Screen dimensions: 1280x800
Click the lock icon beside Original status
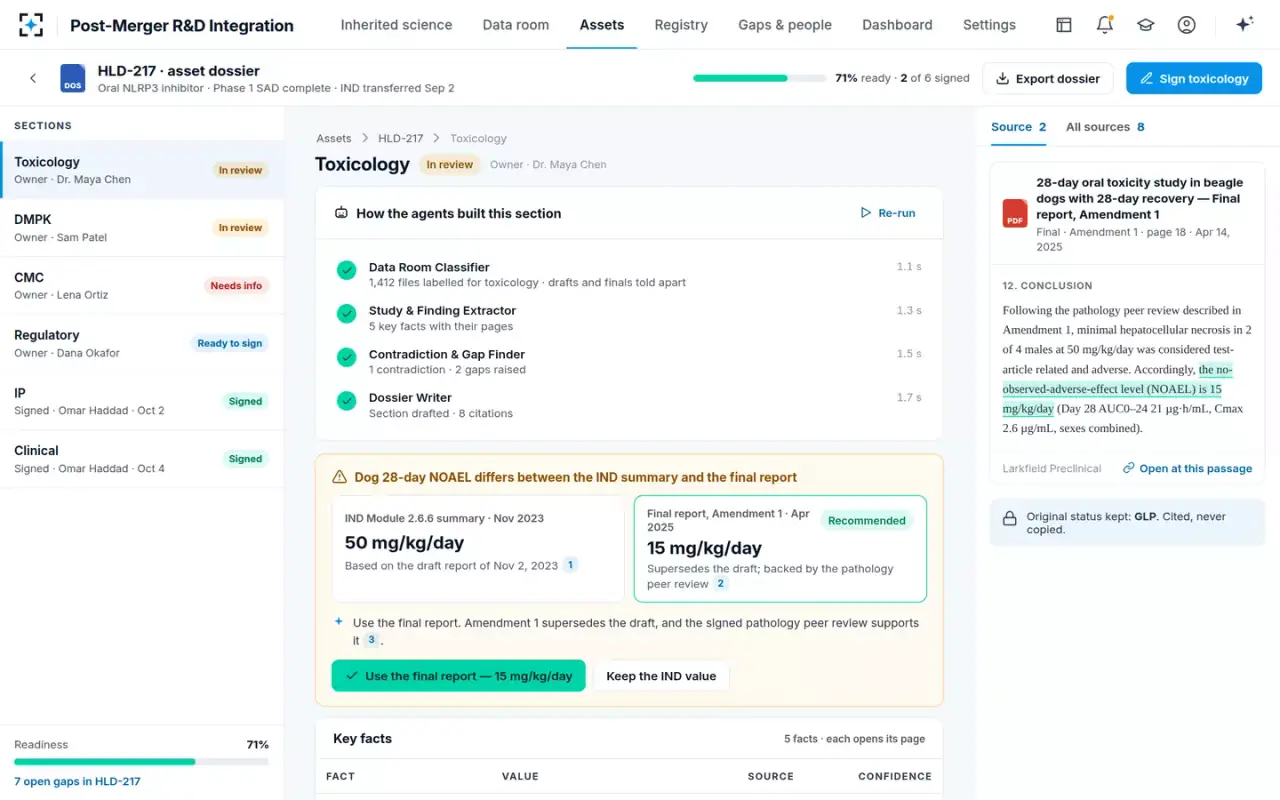(1010, 518)
